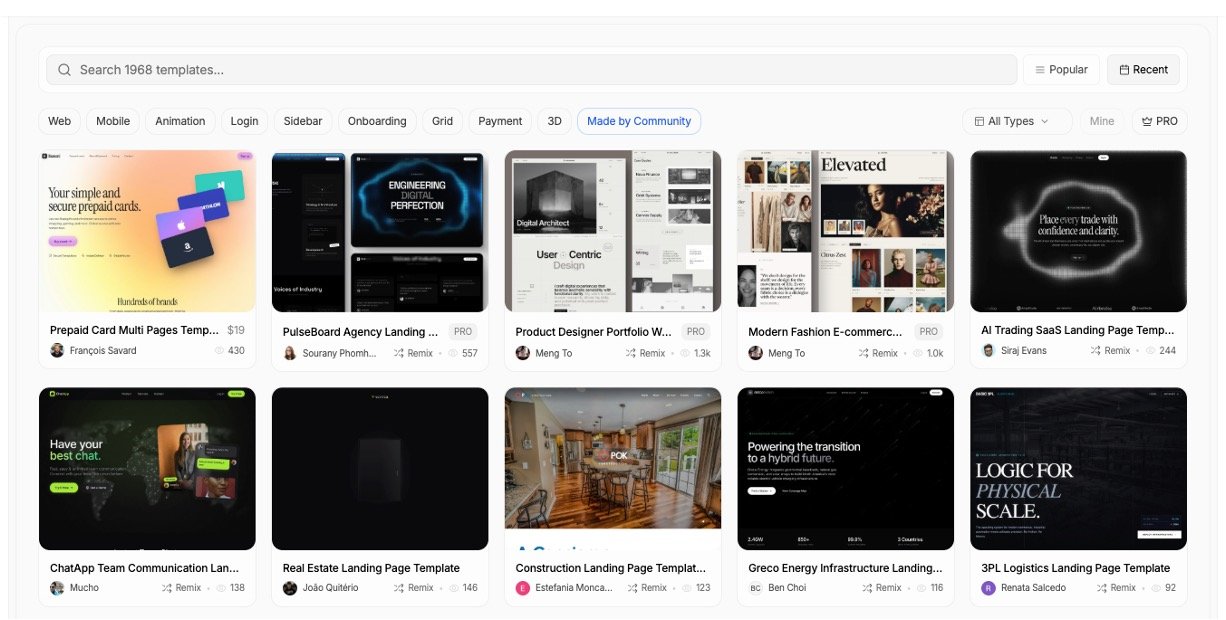Click Remix icon on Modern Fashion E-commerce card
1226x620 pixels.
pos(864,353)
